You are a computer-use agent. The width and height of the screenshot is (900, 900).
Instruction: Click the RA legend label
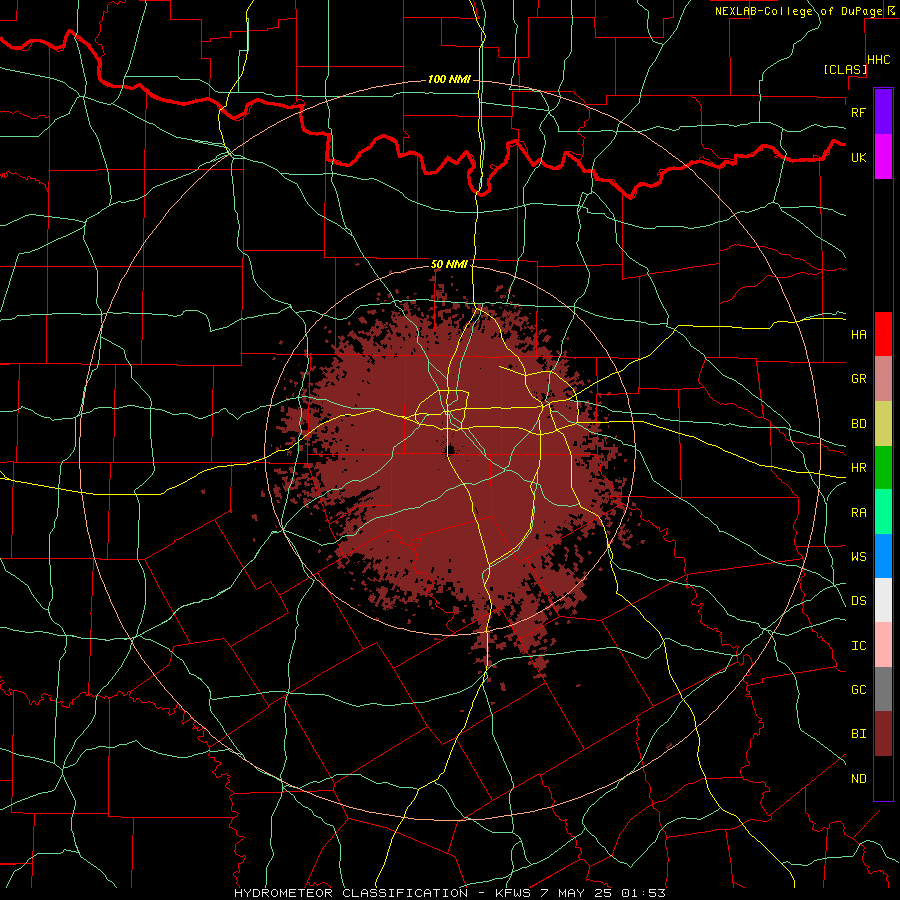(x=858, y=512)
